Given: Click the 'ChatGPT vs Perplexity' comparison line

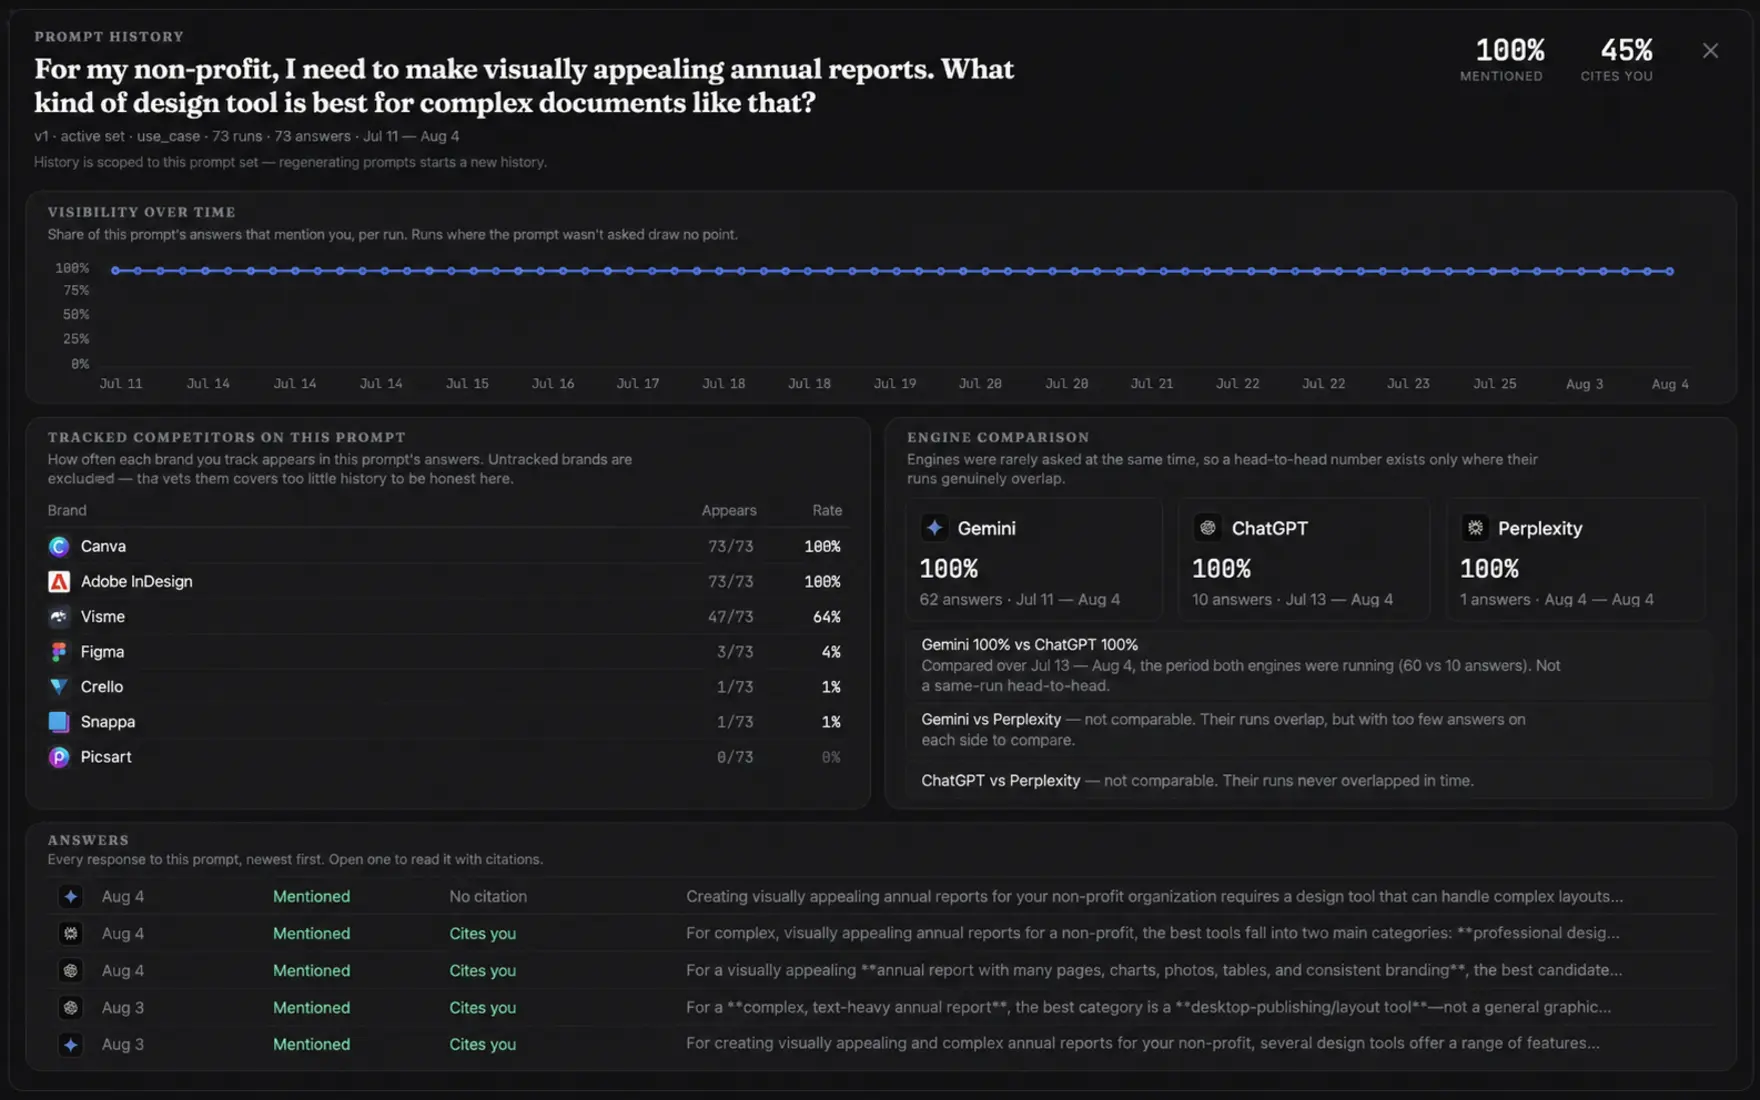Looking at the screenshot, I should (x=1197, y=780).
